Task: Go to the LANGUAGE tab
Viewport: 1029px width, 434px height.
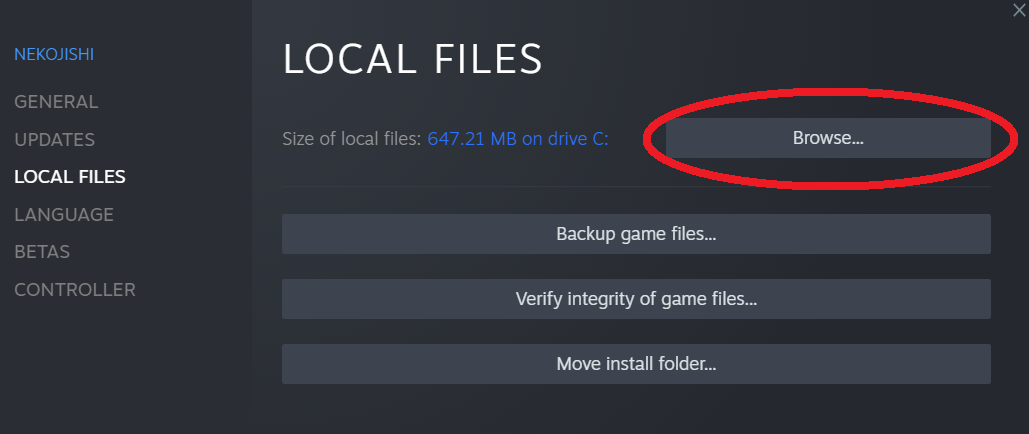Action: pyautogui.click(x=63, y=215)
